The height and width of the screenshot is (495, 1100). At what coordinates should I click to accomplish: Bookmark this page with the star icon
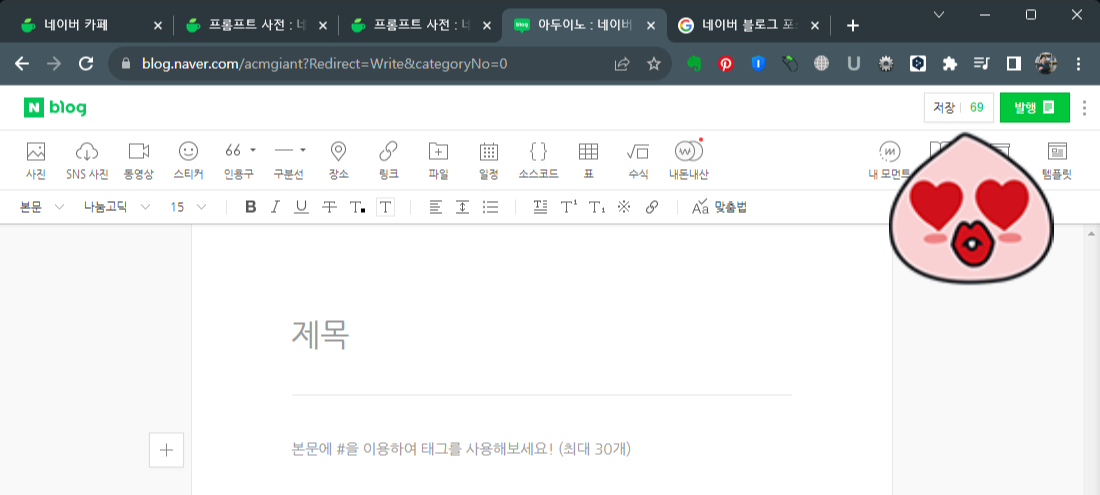(654, 64)
